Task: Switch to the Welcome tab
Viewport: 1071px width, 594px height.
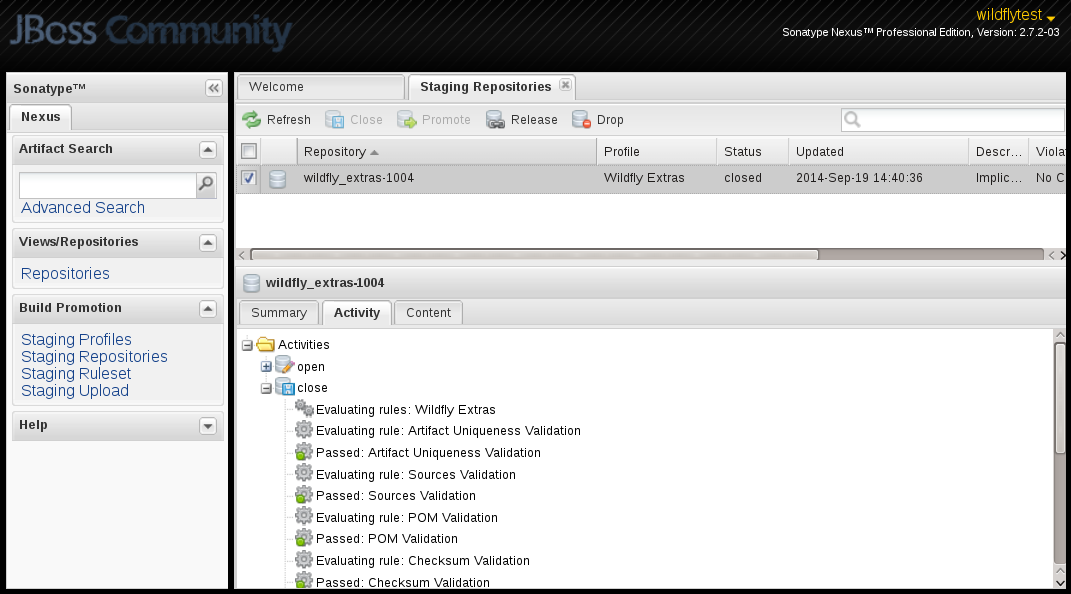Action: click(320, 87)
